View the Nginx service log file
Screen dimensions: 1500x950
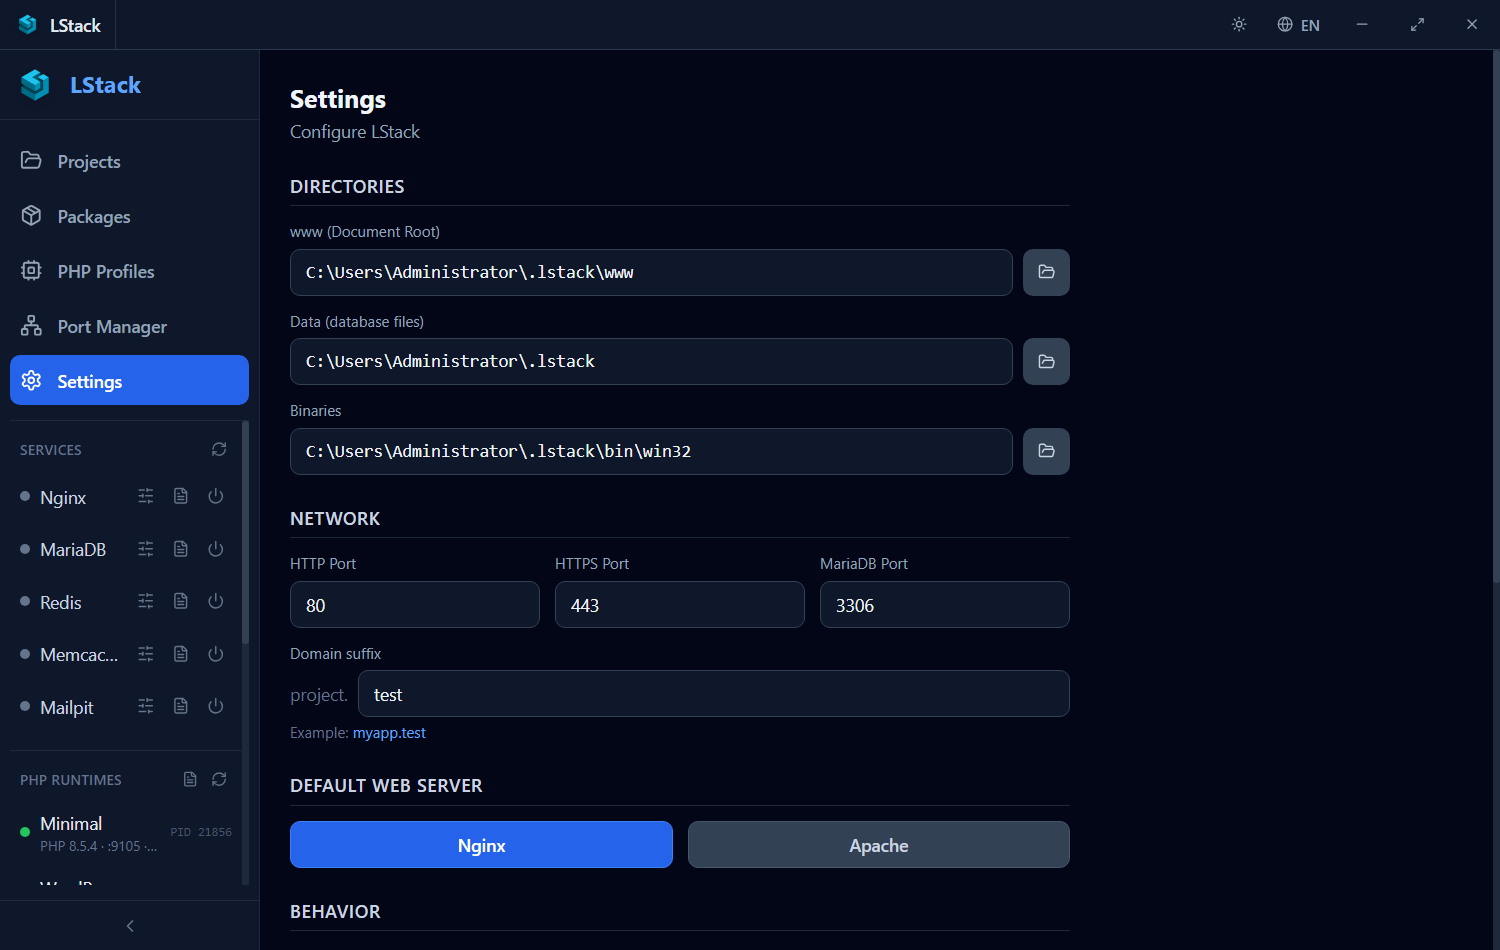tap(181, 496)
